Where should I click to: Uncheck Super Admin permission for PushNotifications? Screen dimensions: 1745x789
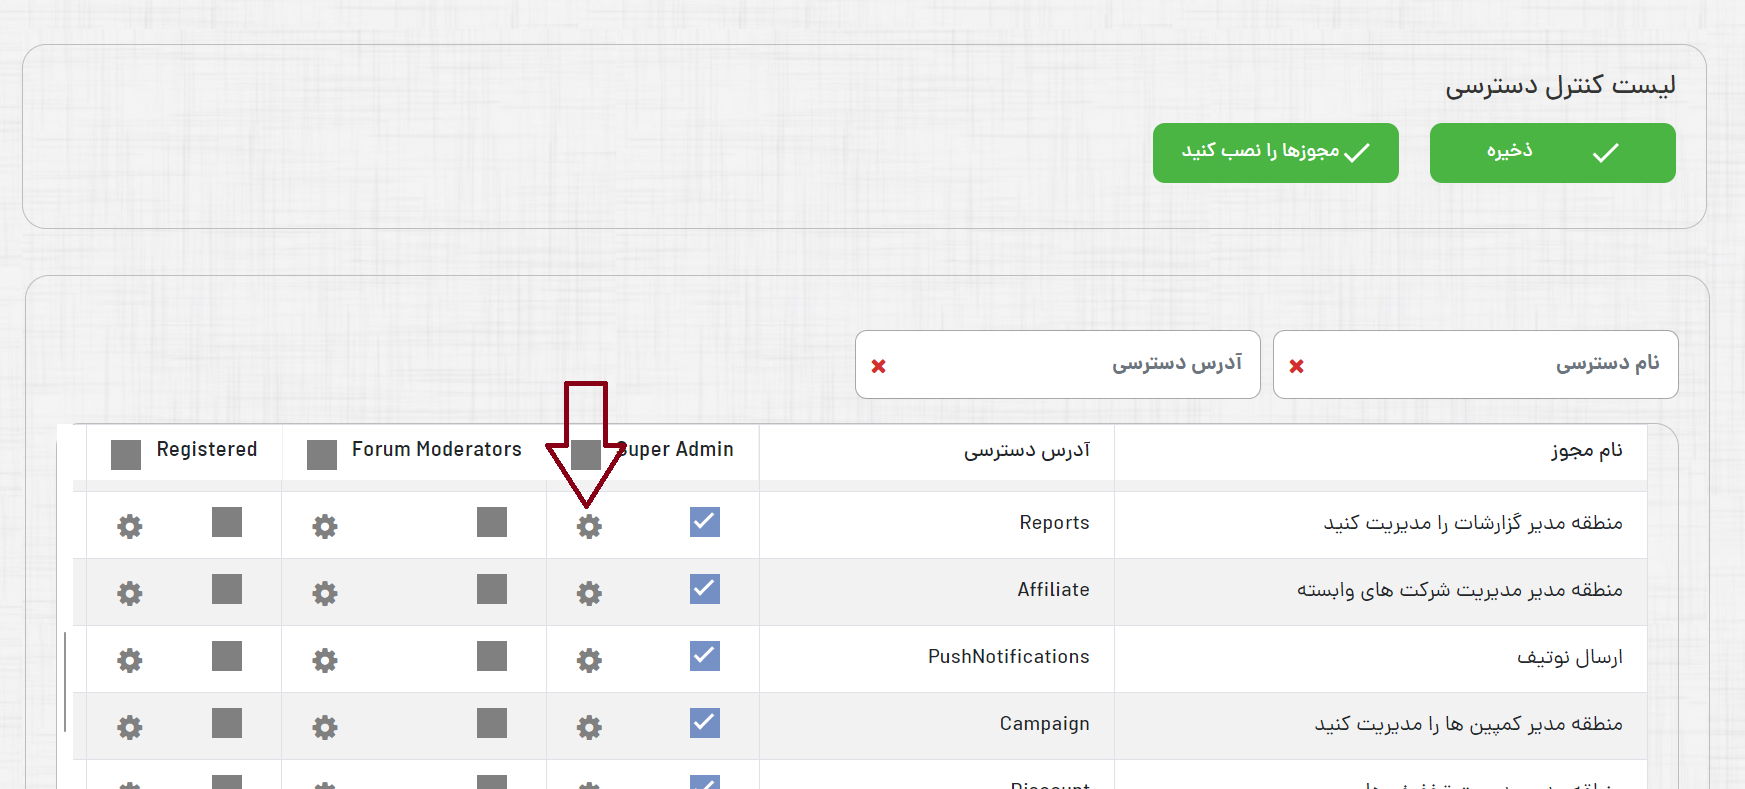coord(705,656)
